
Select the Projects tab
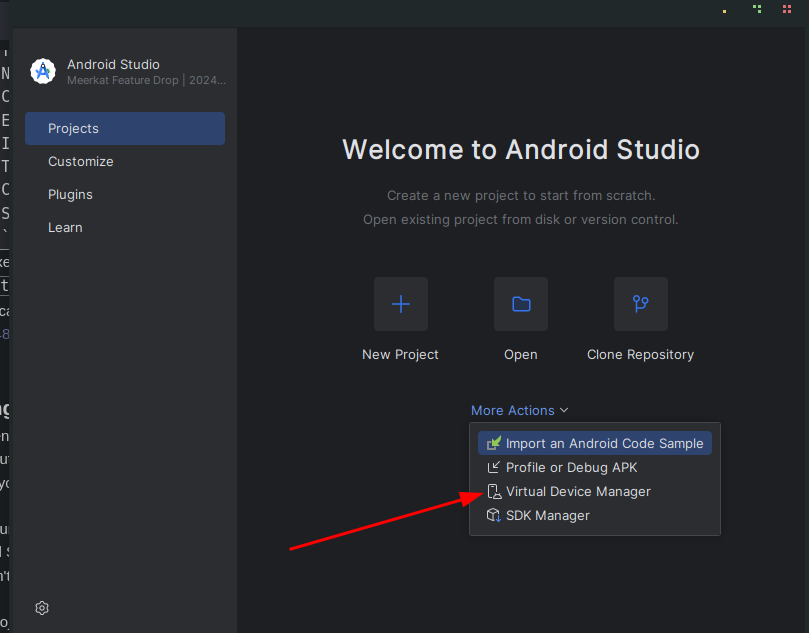pos(125,128)
